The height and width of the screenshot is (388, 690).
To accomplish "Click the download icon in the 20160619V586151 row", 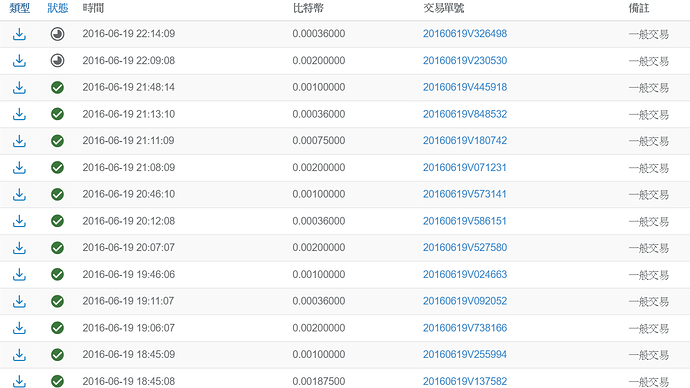I will pyautogui.click(x=19, y=221).
